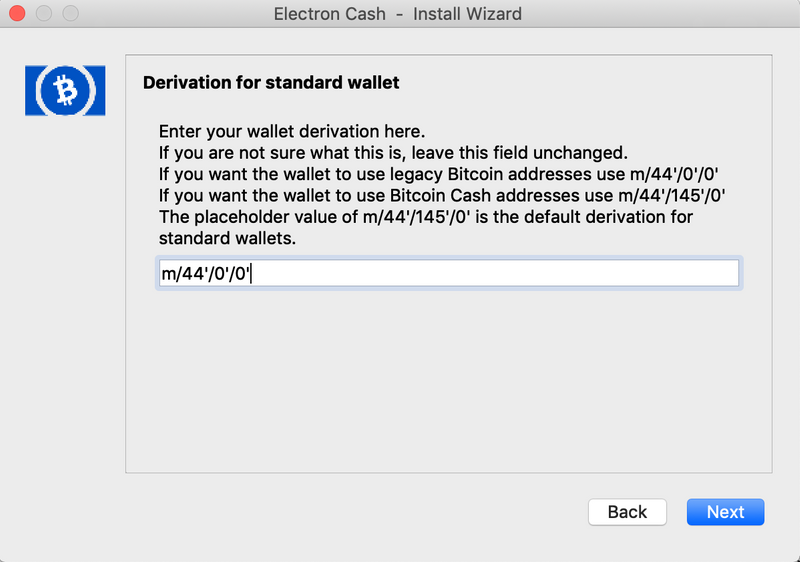Viewport: 800px width, 562px height.
Task: Click the 'Enter your wallet derivation here.' text
Action: coord(292,132)
